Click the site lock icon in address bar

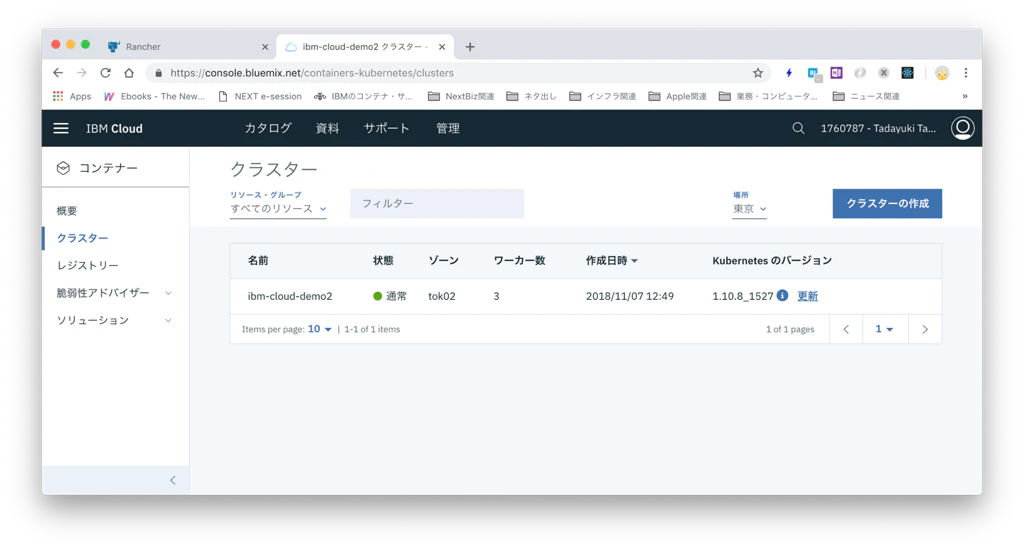[x=158, y=73]
